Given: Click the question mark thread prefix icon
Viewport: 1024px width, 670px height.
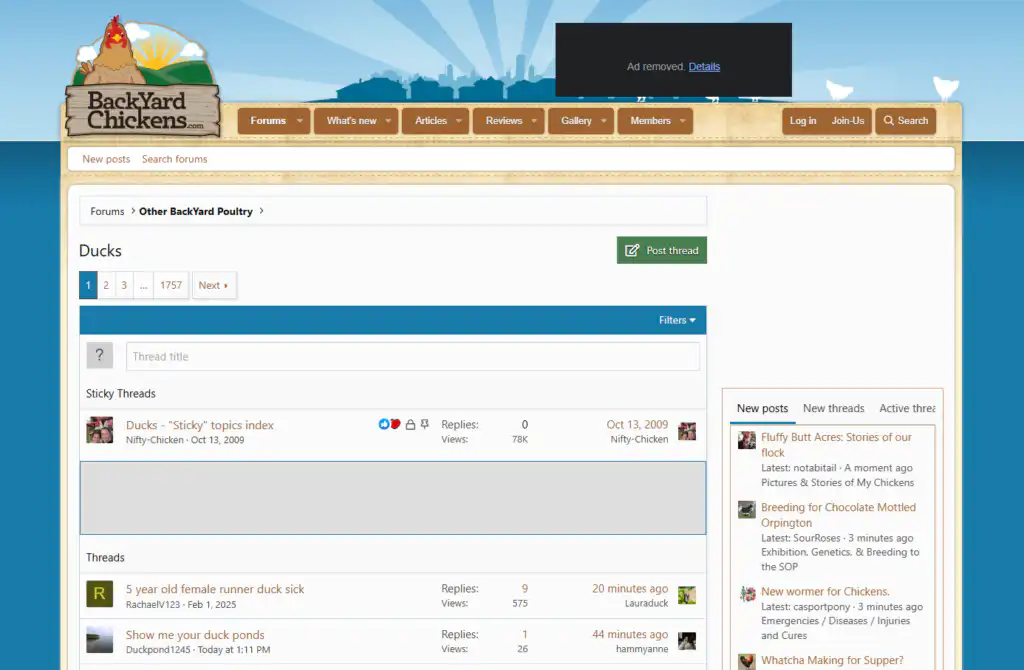Looking at the screenshot, I should click(x=99, y=356).
